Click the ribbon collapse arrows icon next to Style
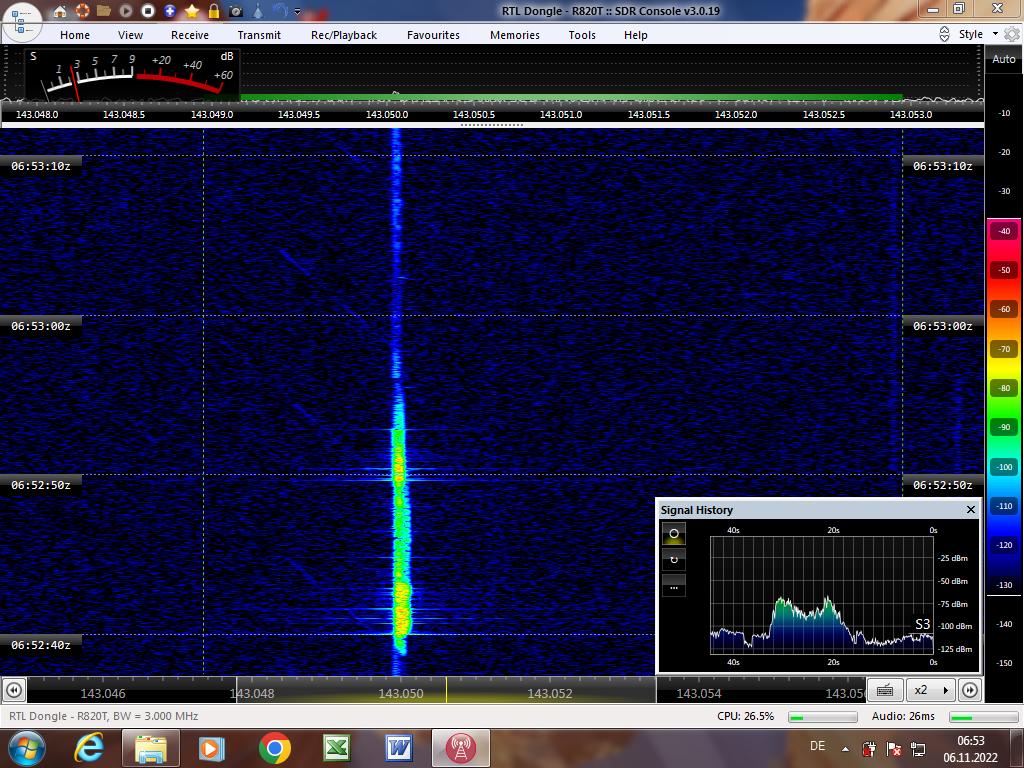 coord(944,34)
